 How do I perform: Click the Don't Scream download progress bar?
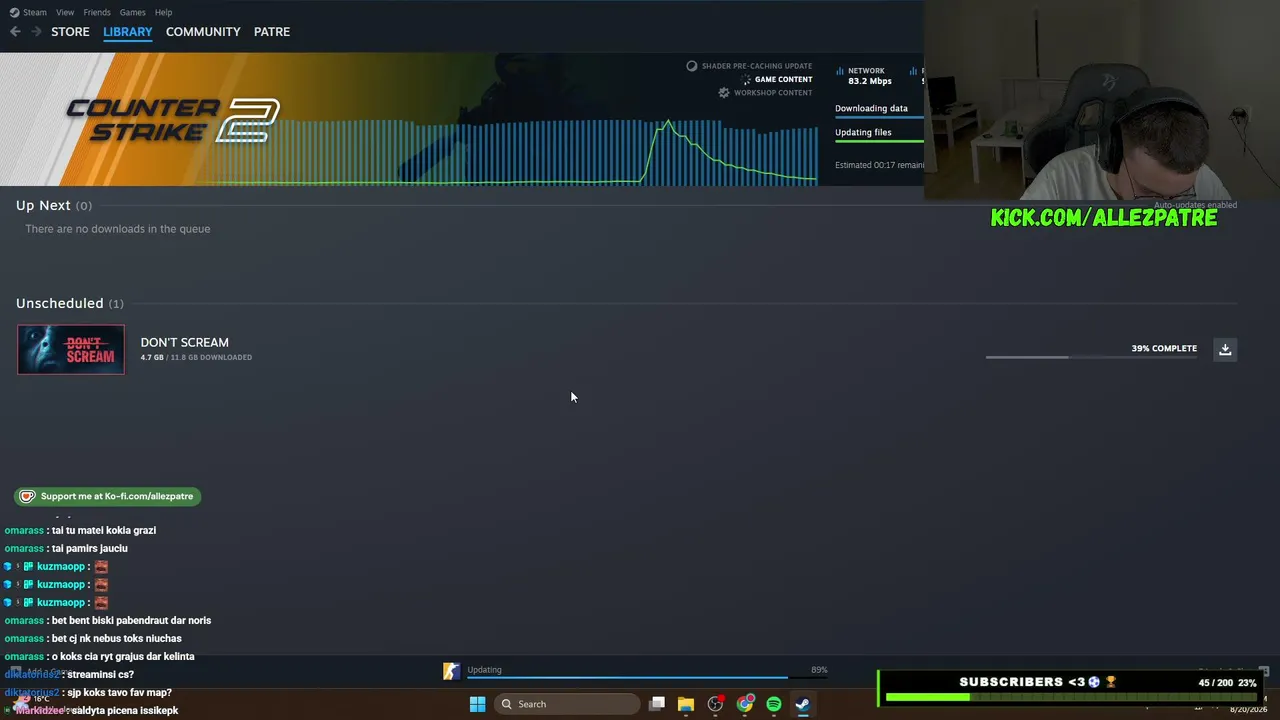click(x=1091, y=357)
